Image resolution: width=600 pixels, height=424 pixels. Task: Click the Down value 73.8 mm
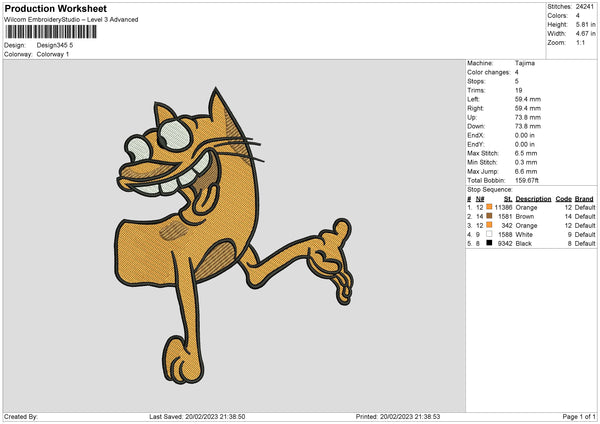528,126
